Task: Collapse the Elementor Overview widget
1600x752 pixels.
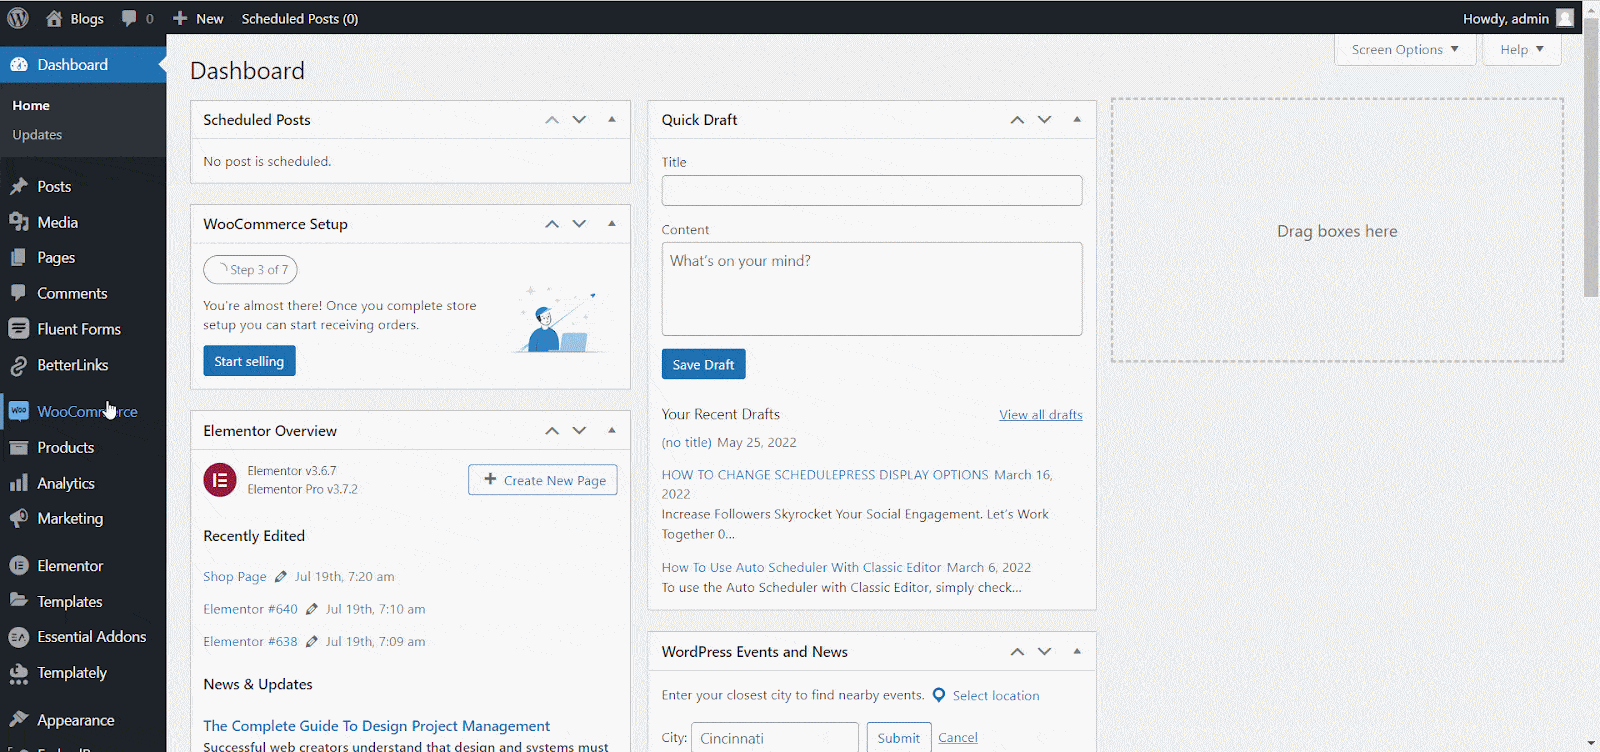Action: click(612, 430)
